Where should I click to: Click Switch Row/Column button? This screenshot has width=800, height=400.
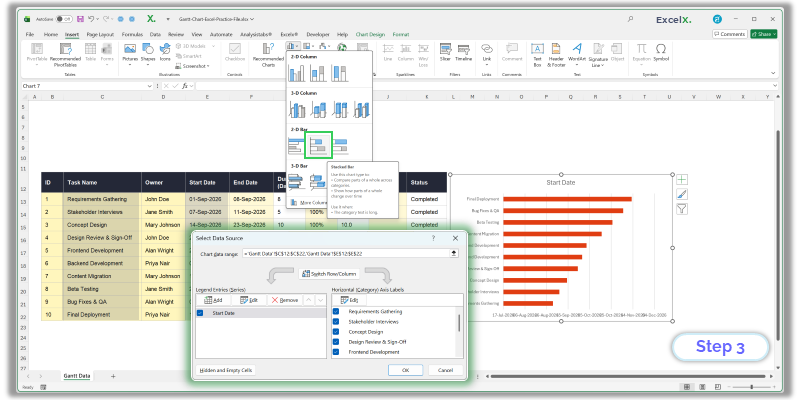329,274
